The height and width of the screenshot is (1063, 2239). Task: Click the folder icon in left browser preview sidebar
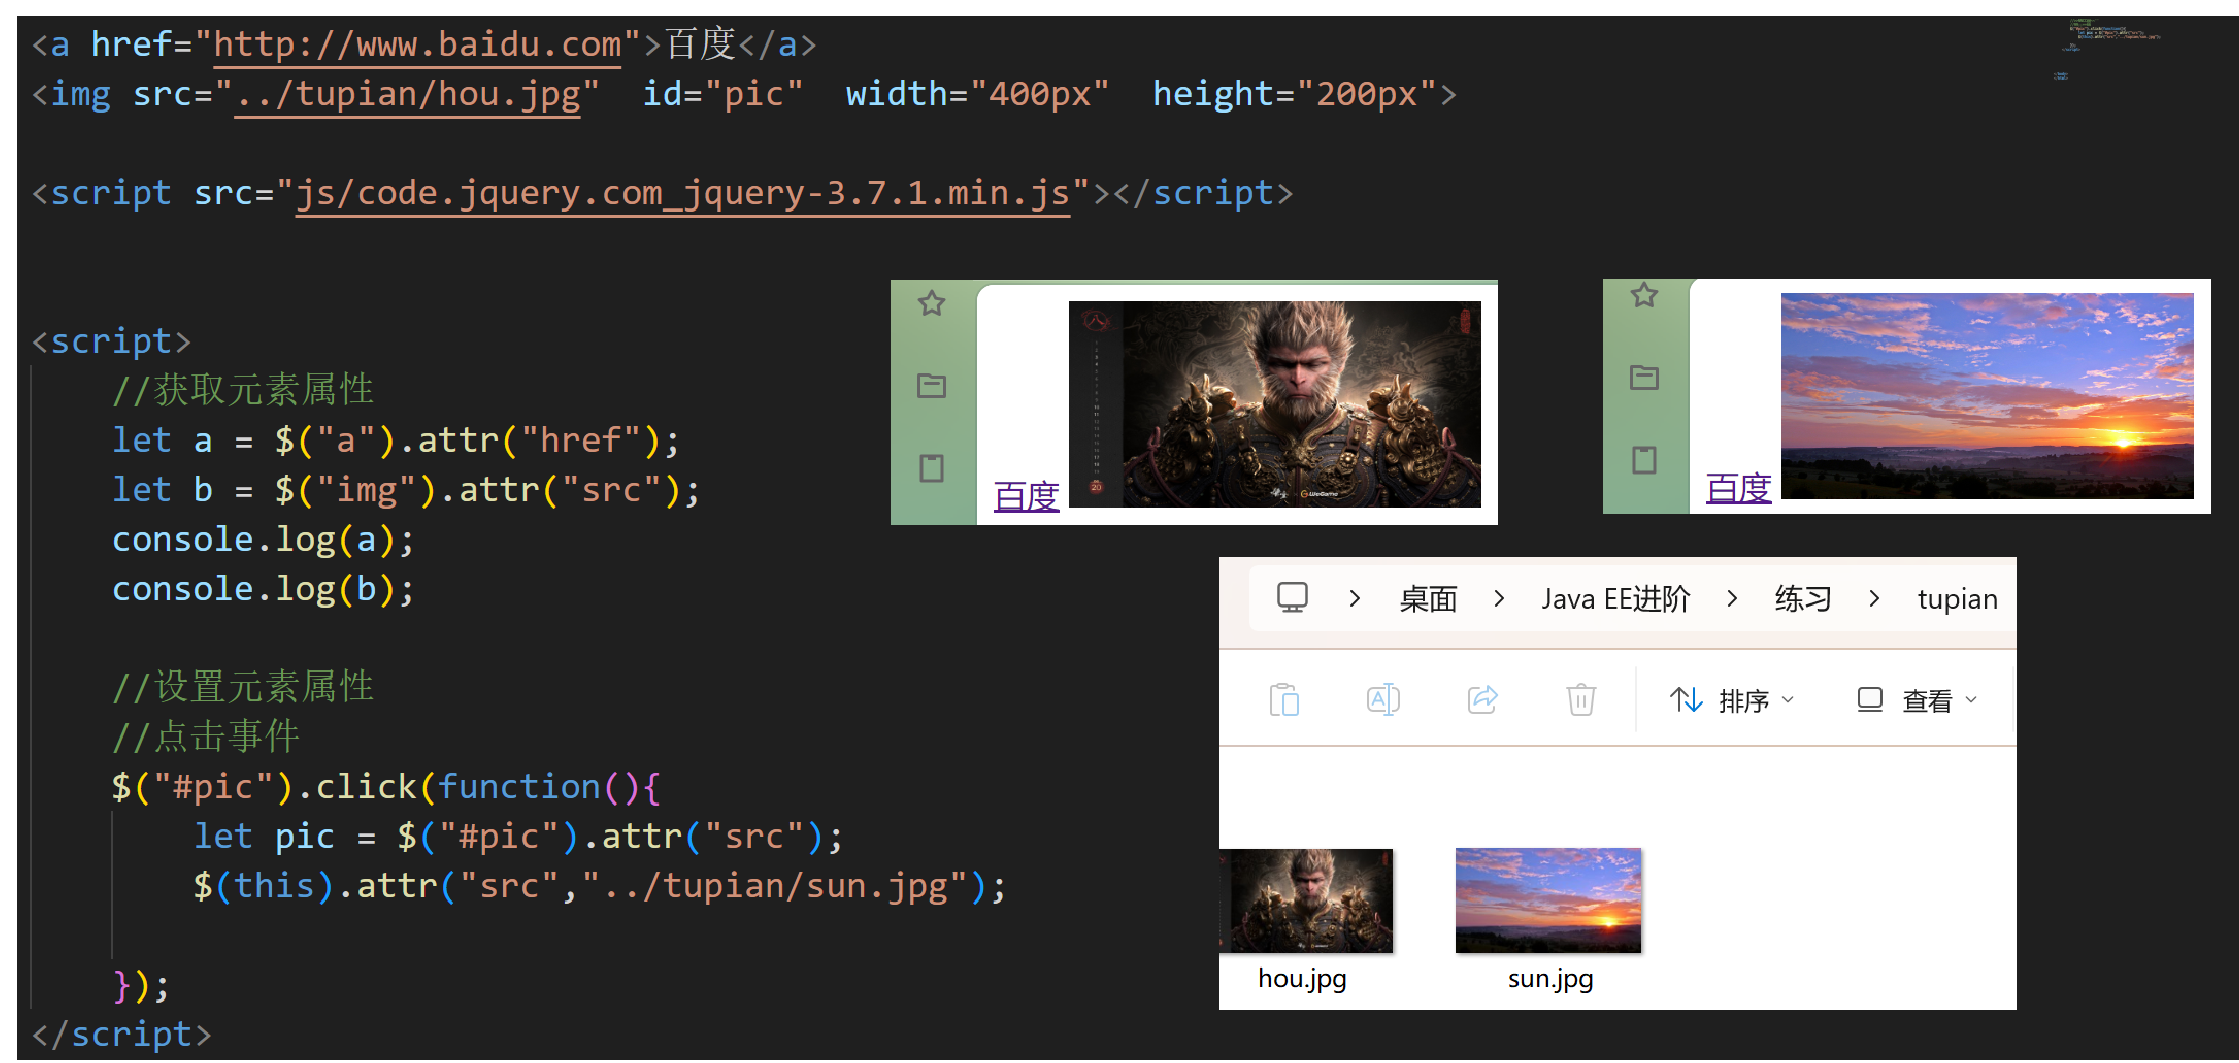[x=931, y=385]
